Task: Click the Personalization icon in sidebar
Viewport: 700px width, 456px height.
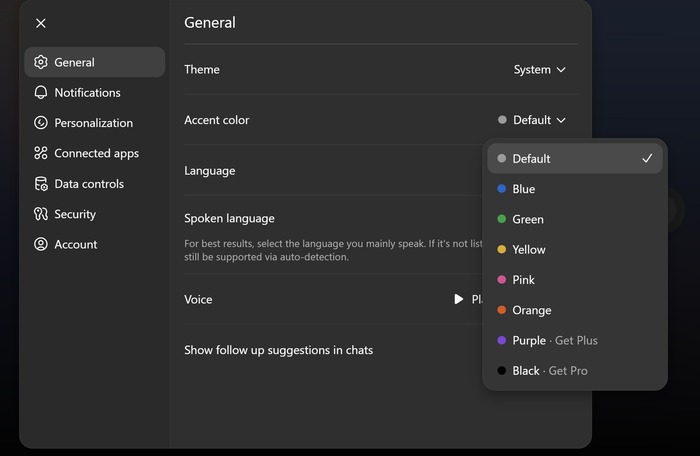Action: click(x=41, y=123)
